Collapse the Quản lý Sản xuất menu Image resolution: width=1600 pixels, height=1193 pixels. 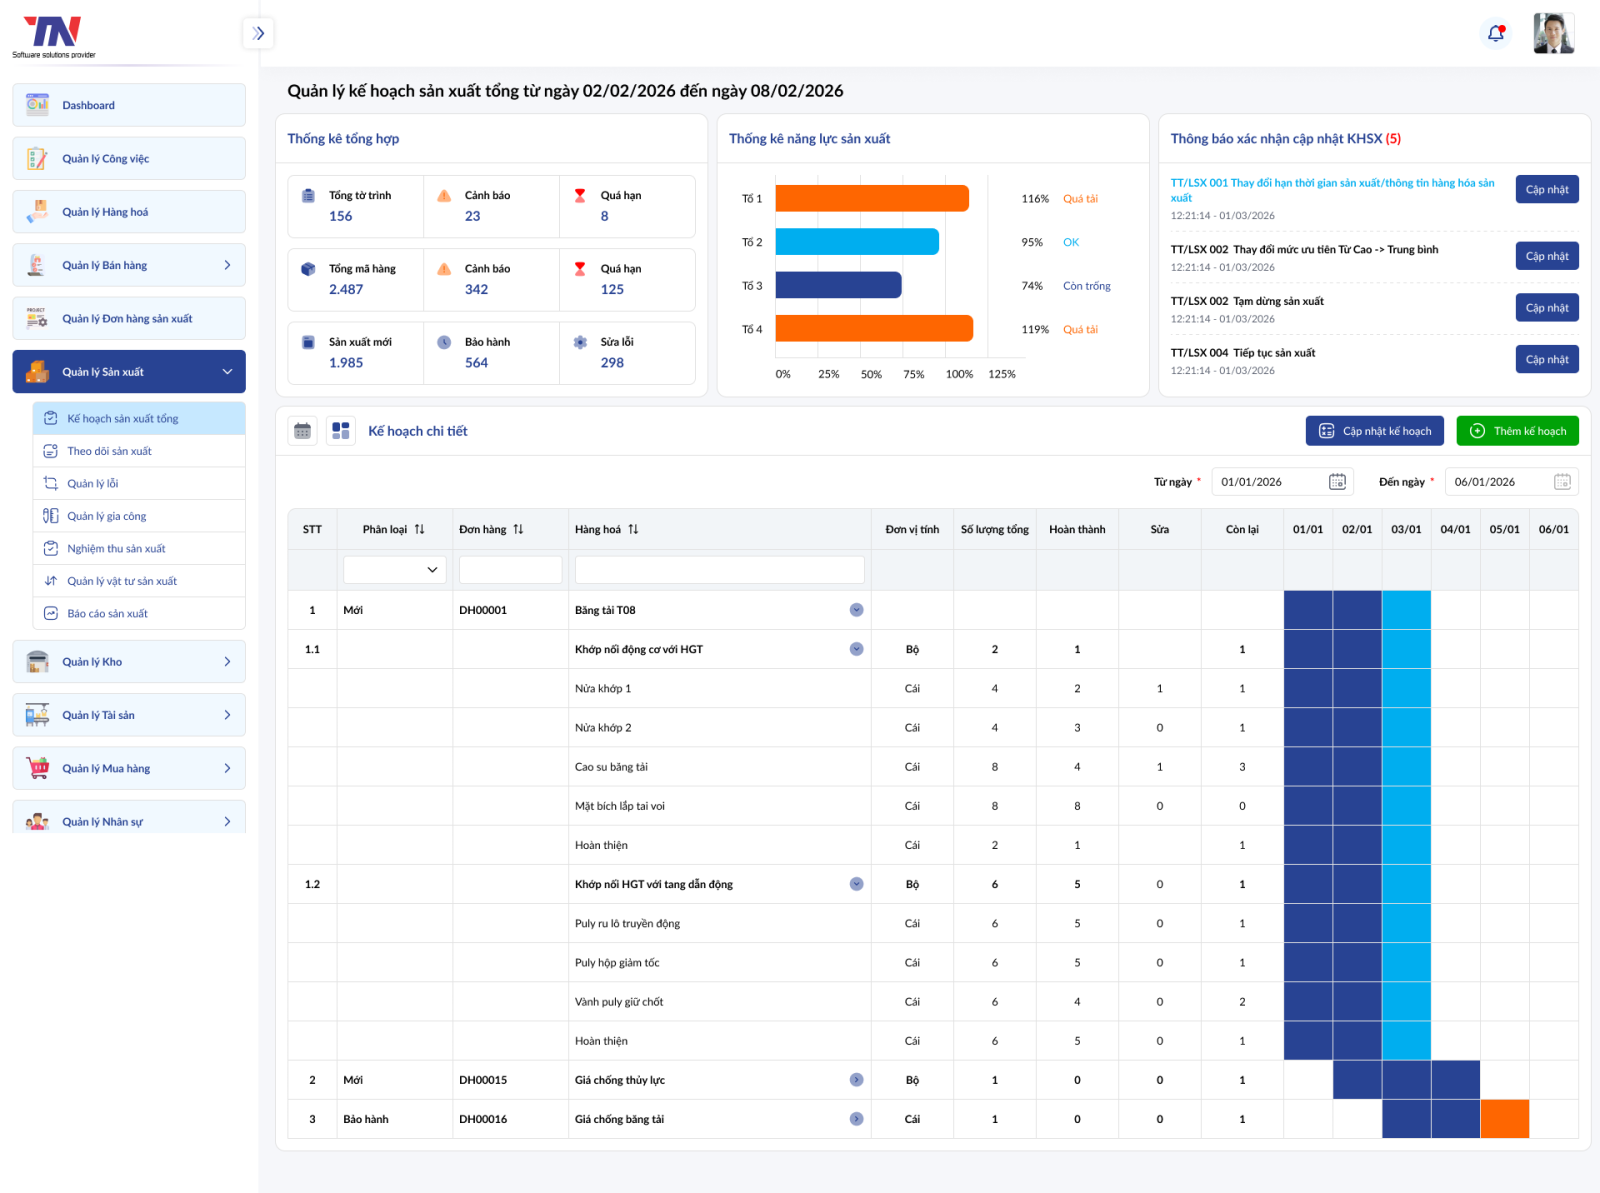pyautogui.click(x=227, y=372)
